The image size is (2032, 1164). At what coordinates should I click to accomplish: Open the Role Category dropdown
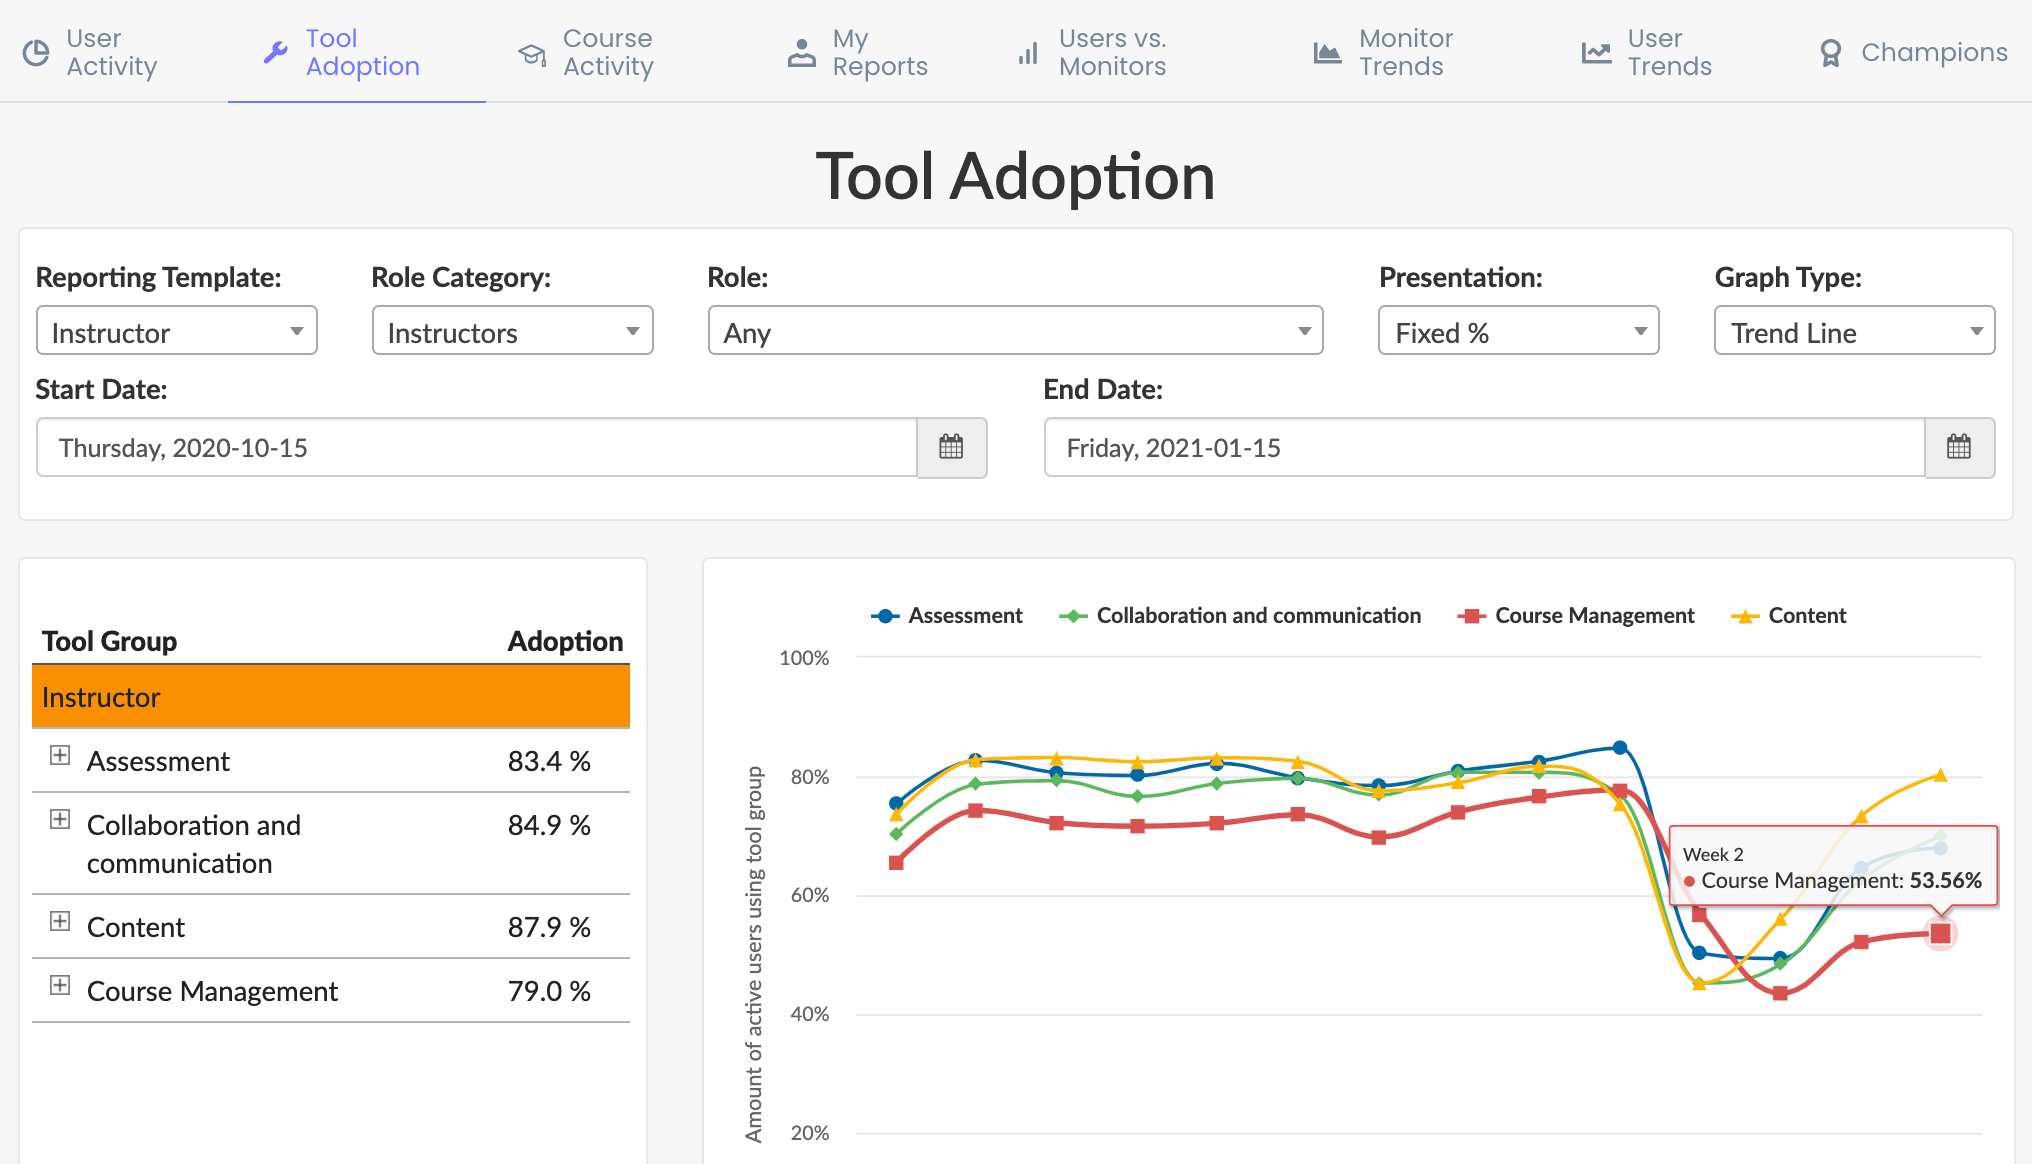click(511, 332)
